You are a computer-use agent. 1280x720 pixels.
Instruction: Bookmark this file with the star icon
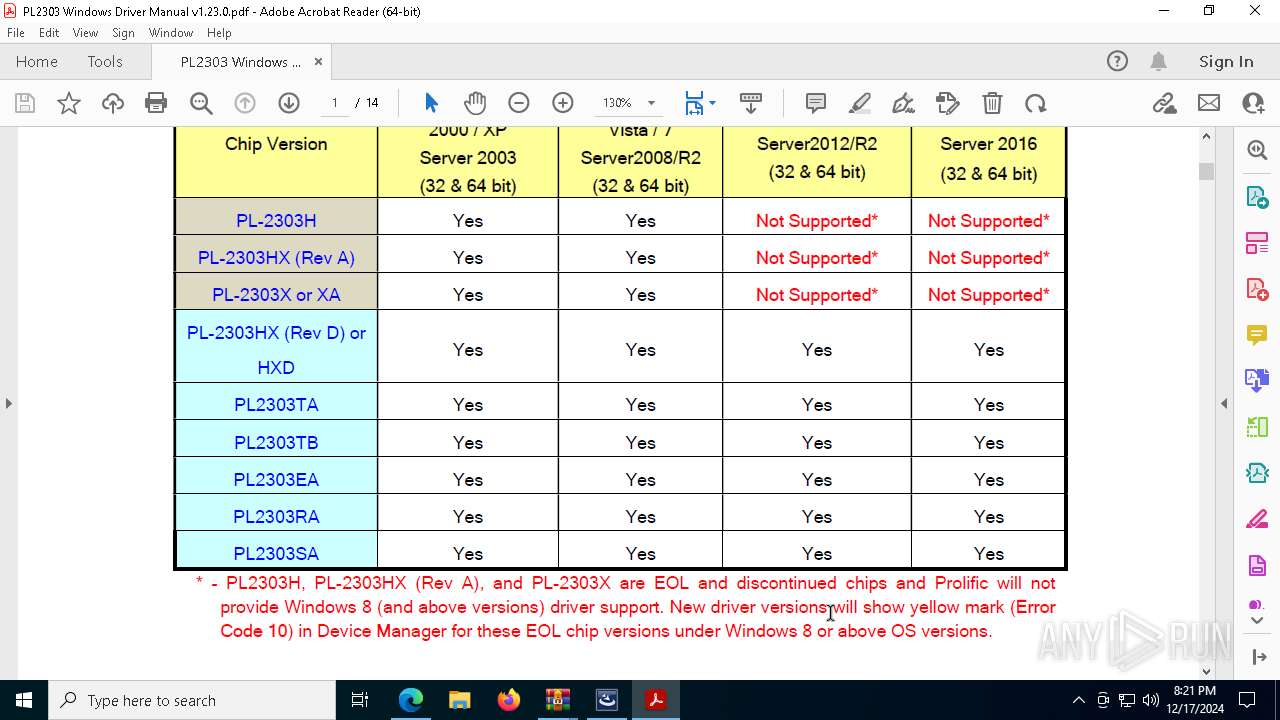(69, 103)
